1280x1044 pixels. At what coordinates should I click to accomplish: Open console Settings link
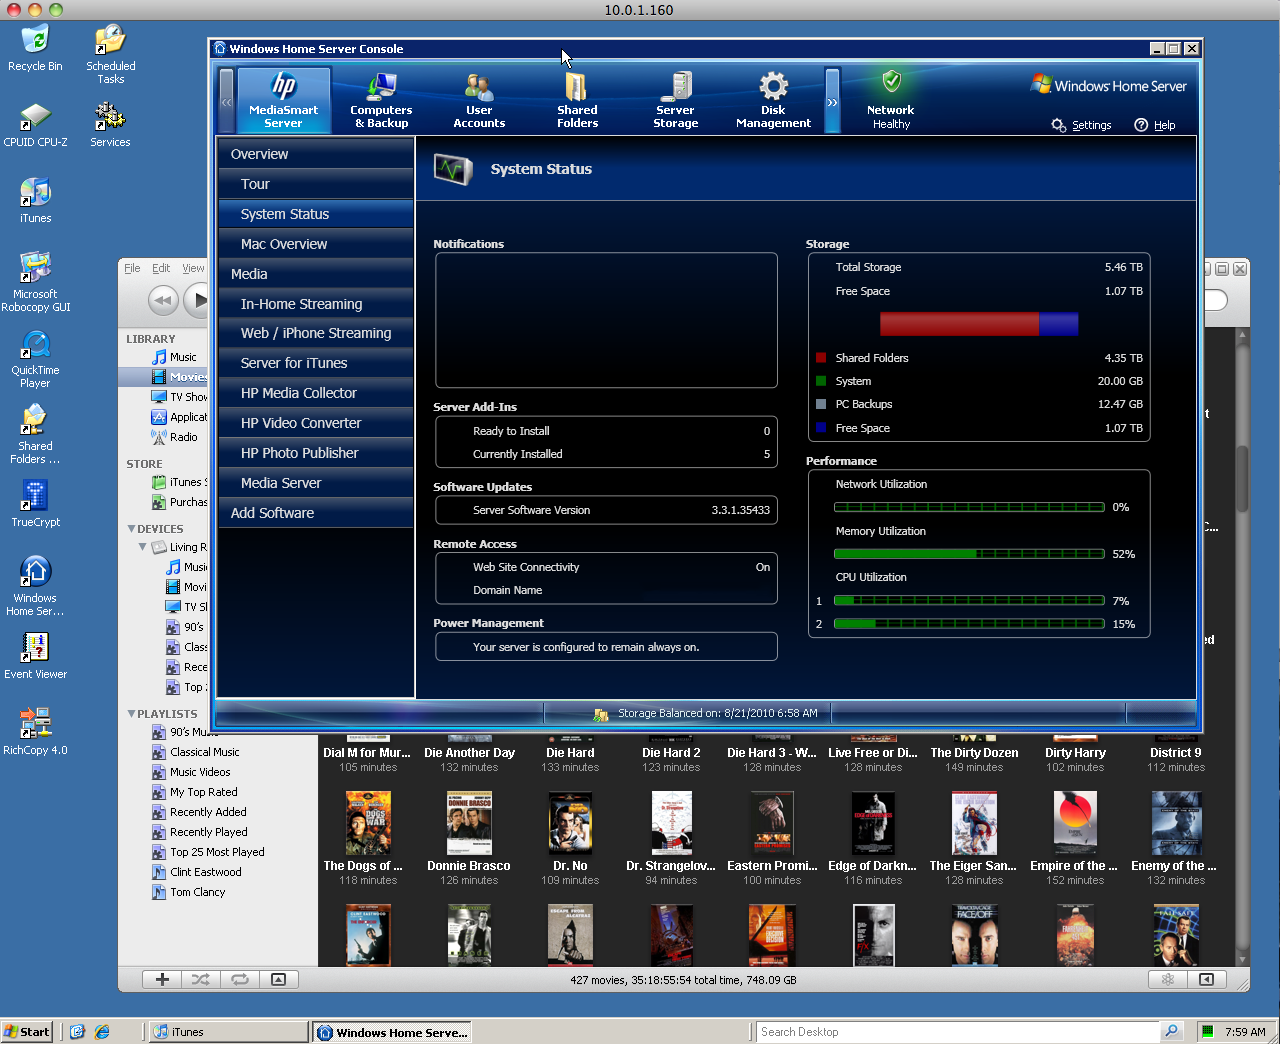coord(1082,125)
